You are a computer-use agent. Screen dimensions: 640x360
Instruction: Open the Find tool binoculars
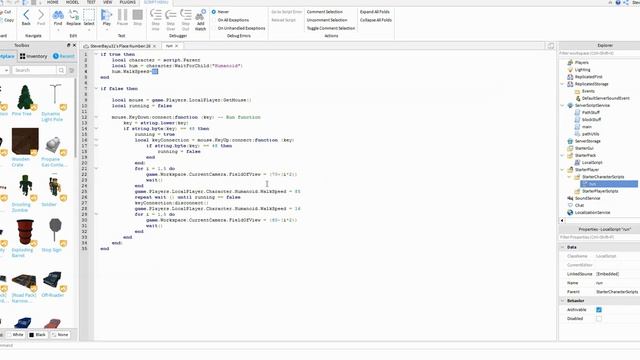[x=58, y=18]
